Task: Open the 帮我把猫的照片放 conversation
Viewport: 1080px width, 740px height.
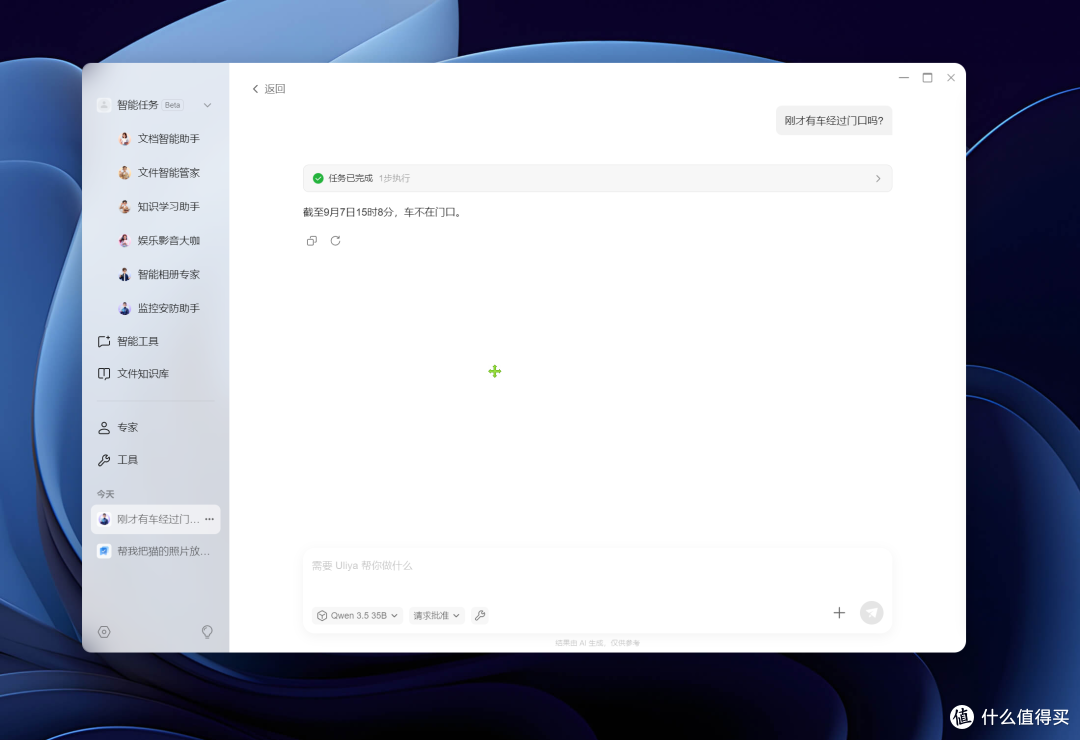Action: tap(156, 551)
